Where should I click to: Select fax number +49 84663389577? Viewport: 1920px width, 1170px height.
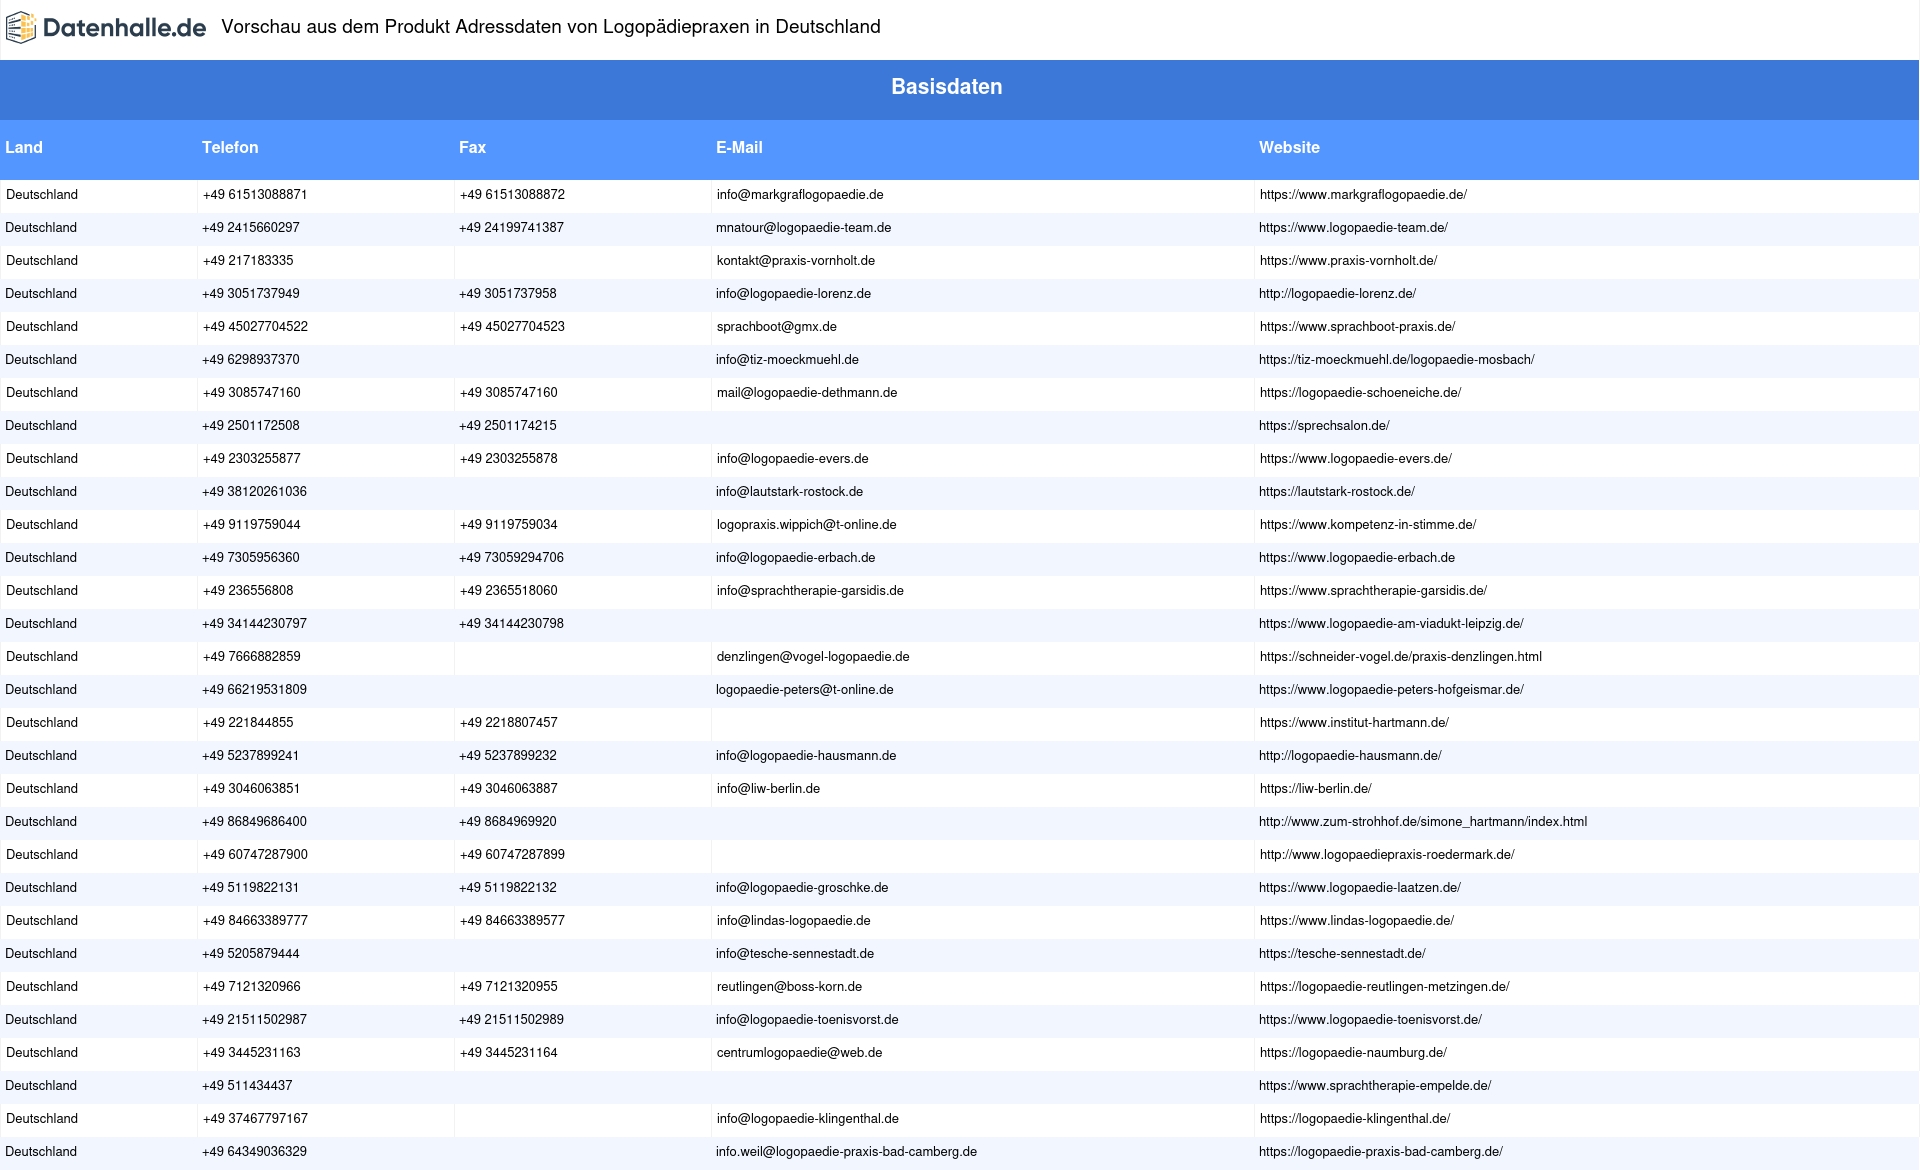512,921
